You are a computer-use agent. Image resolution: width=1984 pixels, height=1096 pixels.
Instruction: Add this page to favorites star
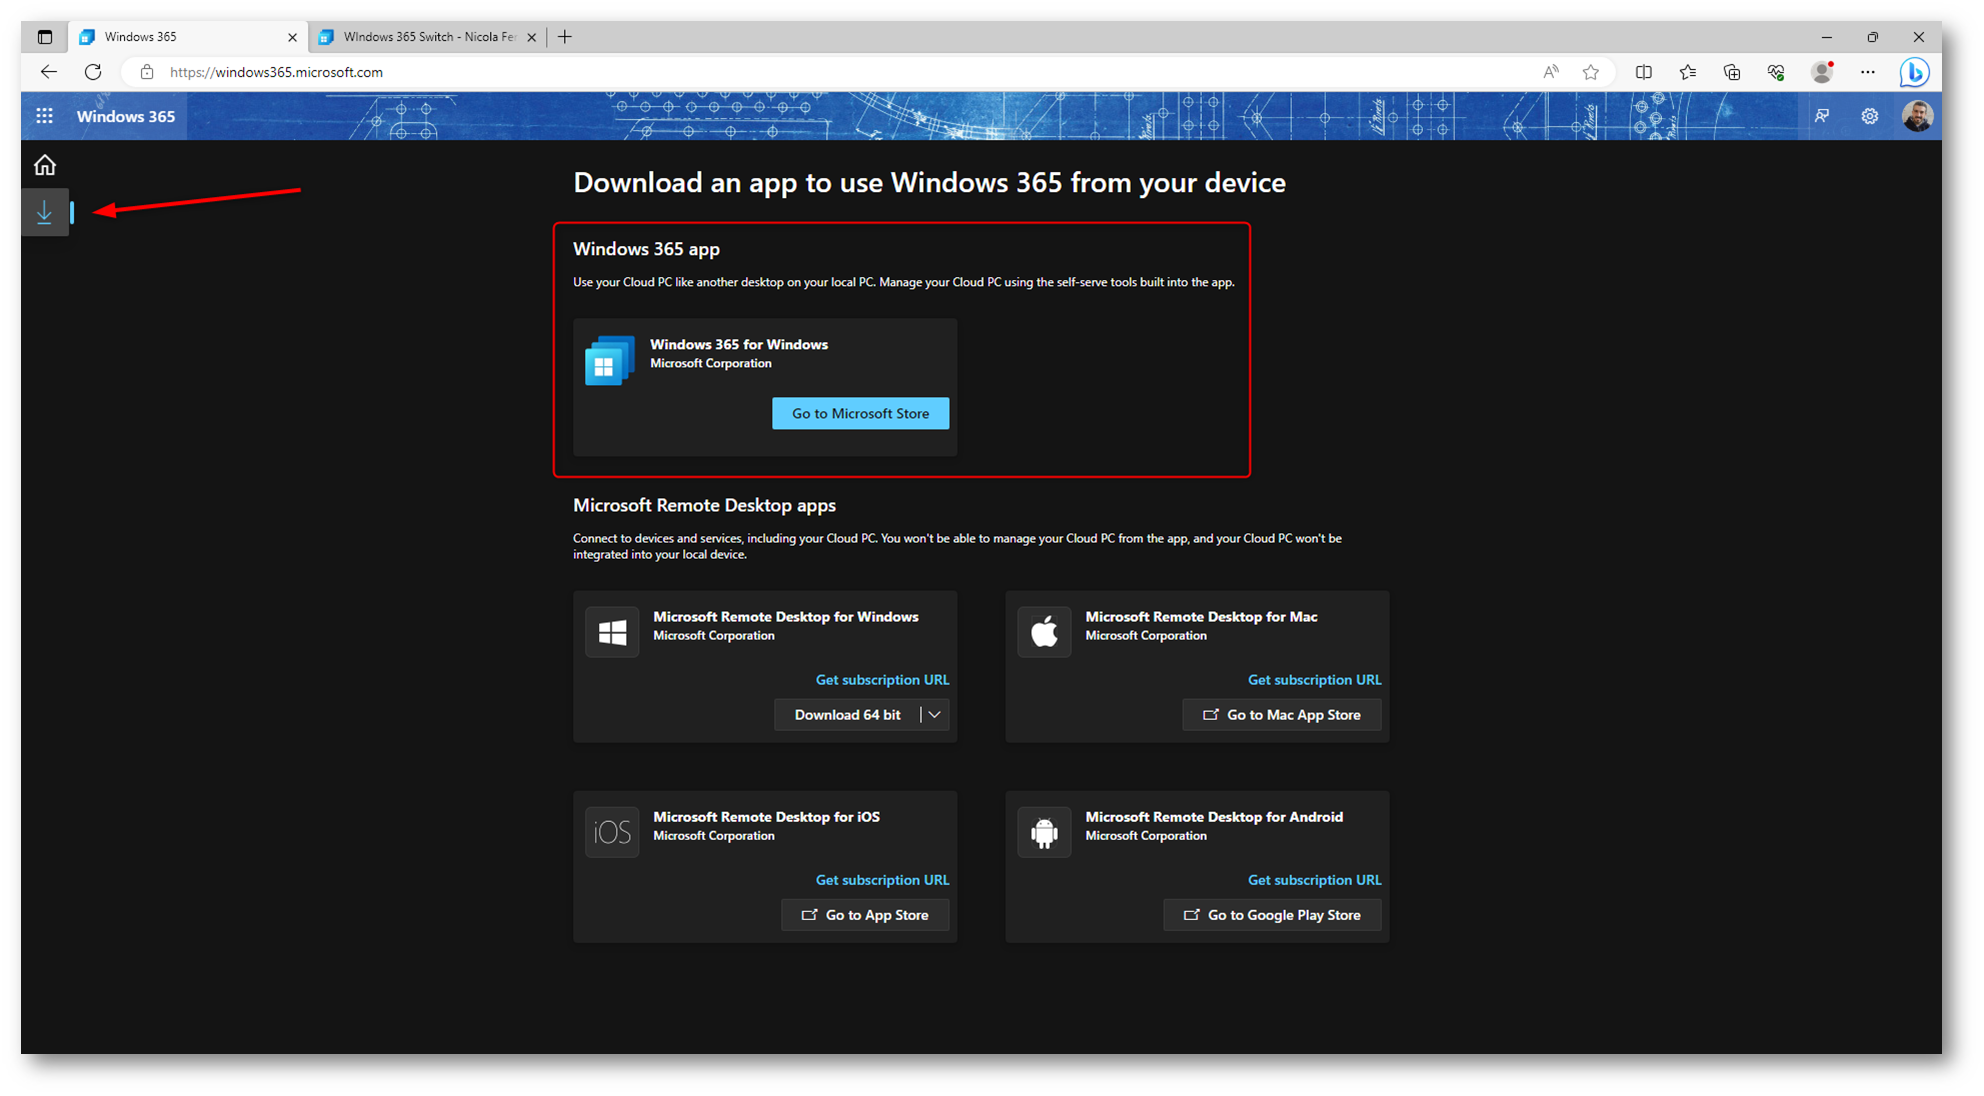[x=1590, y=72]
